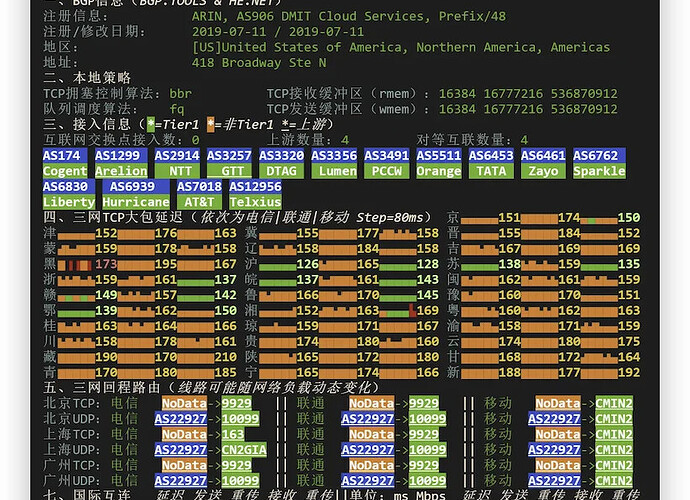The width and height of the screenshot is (690, 500).
Task: Click '10099' in 上海UDP 联通 route
Action: click(x=428, y=450)
